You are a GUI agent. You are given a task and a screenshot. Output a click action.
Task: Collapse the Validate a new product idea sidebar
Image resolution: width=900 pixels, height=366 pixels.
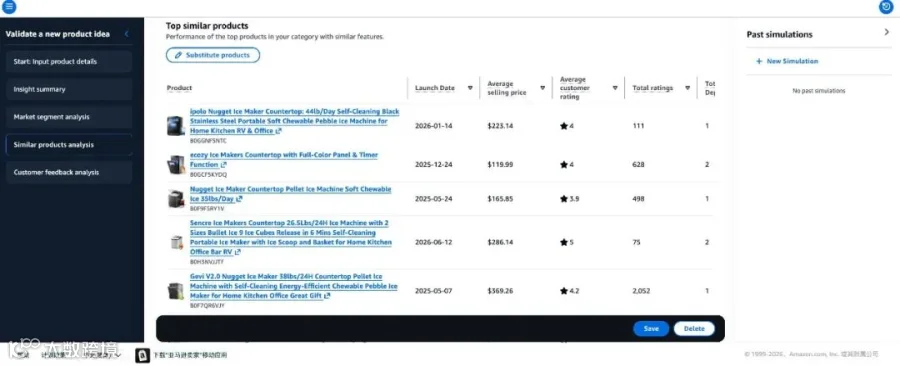tap(126, 34)
